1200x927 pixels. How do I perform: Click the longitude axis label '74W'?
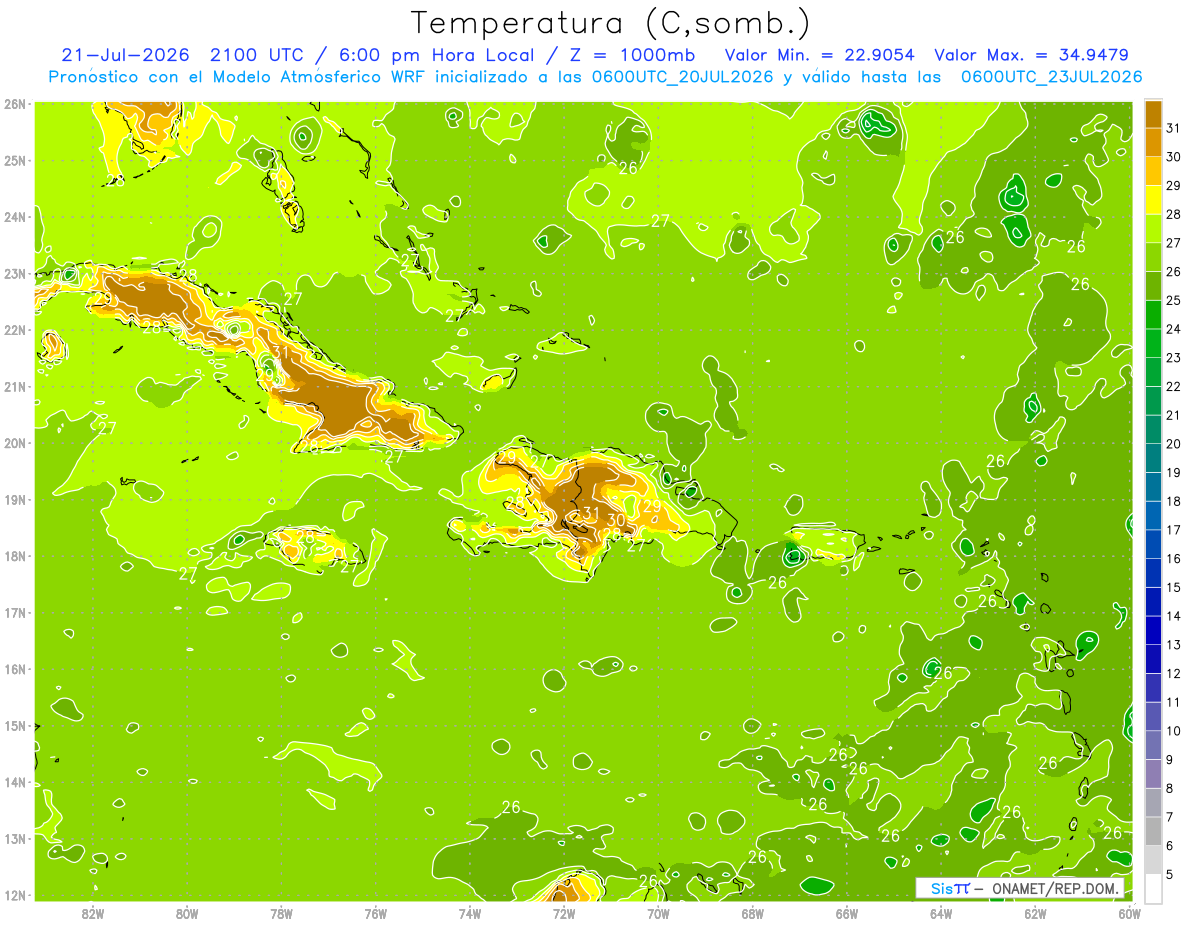(x=470, y=913)
